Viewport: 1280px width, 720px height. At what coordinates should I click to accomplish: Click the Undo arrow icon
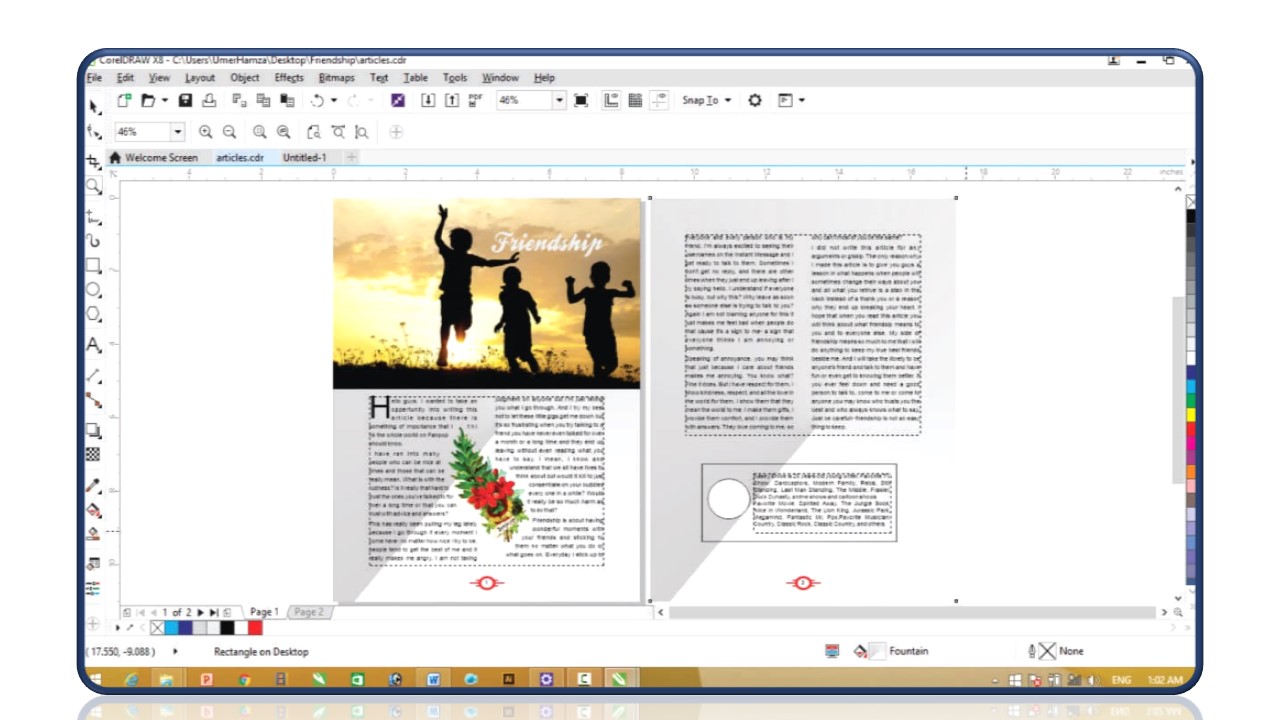317,100
